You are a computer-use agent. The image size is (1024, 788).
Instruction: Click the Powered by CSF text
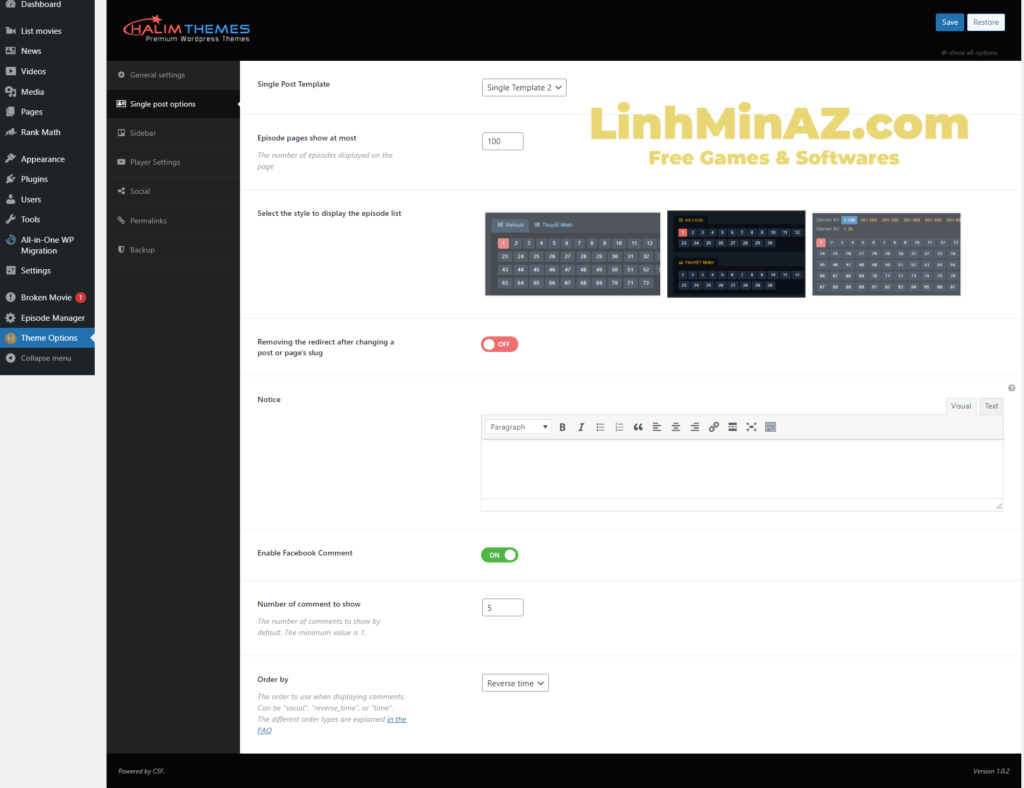(141, 771)
